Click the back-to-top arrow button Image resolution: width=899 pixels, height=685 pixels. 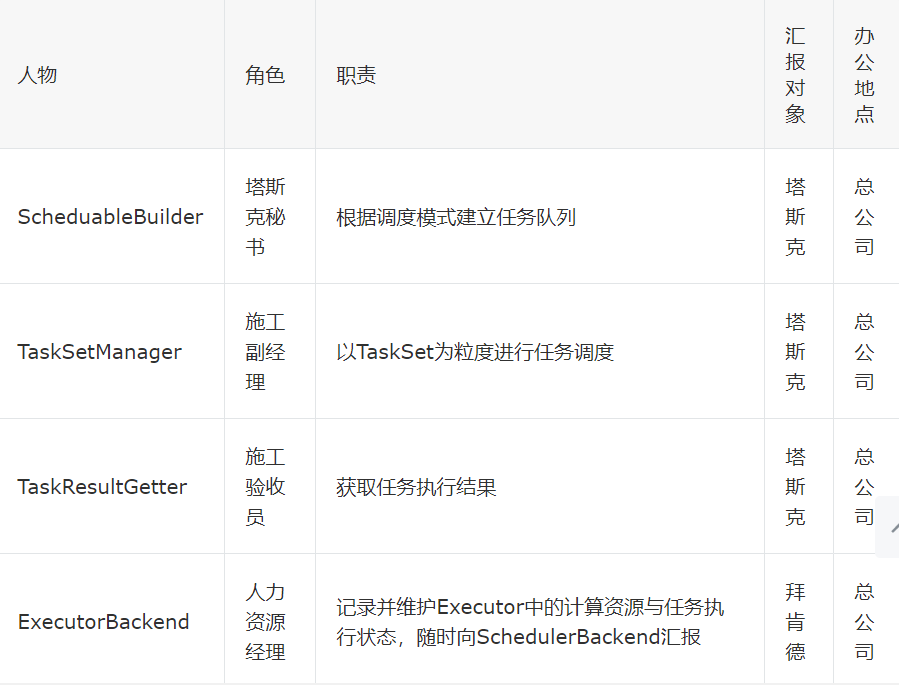(888, 527)
